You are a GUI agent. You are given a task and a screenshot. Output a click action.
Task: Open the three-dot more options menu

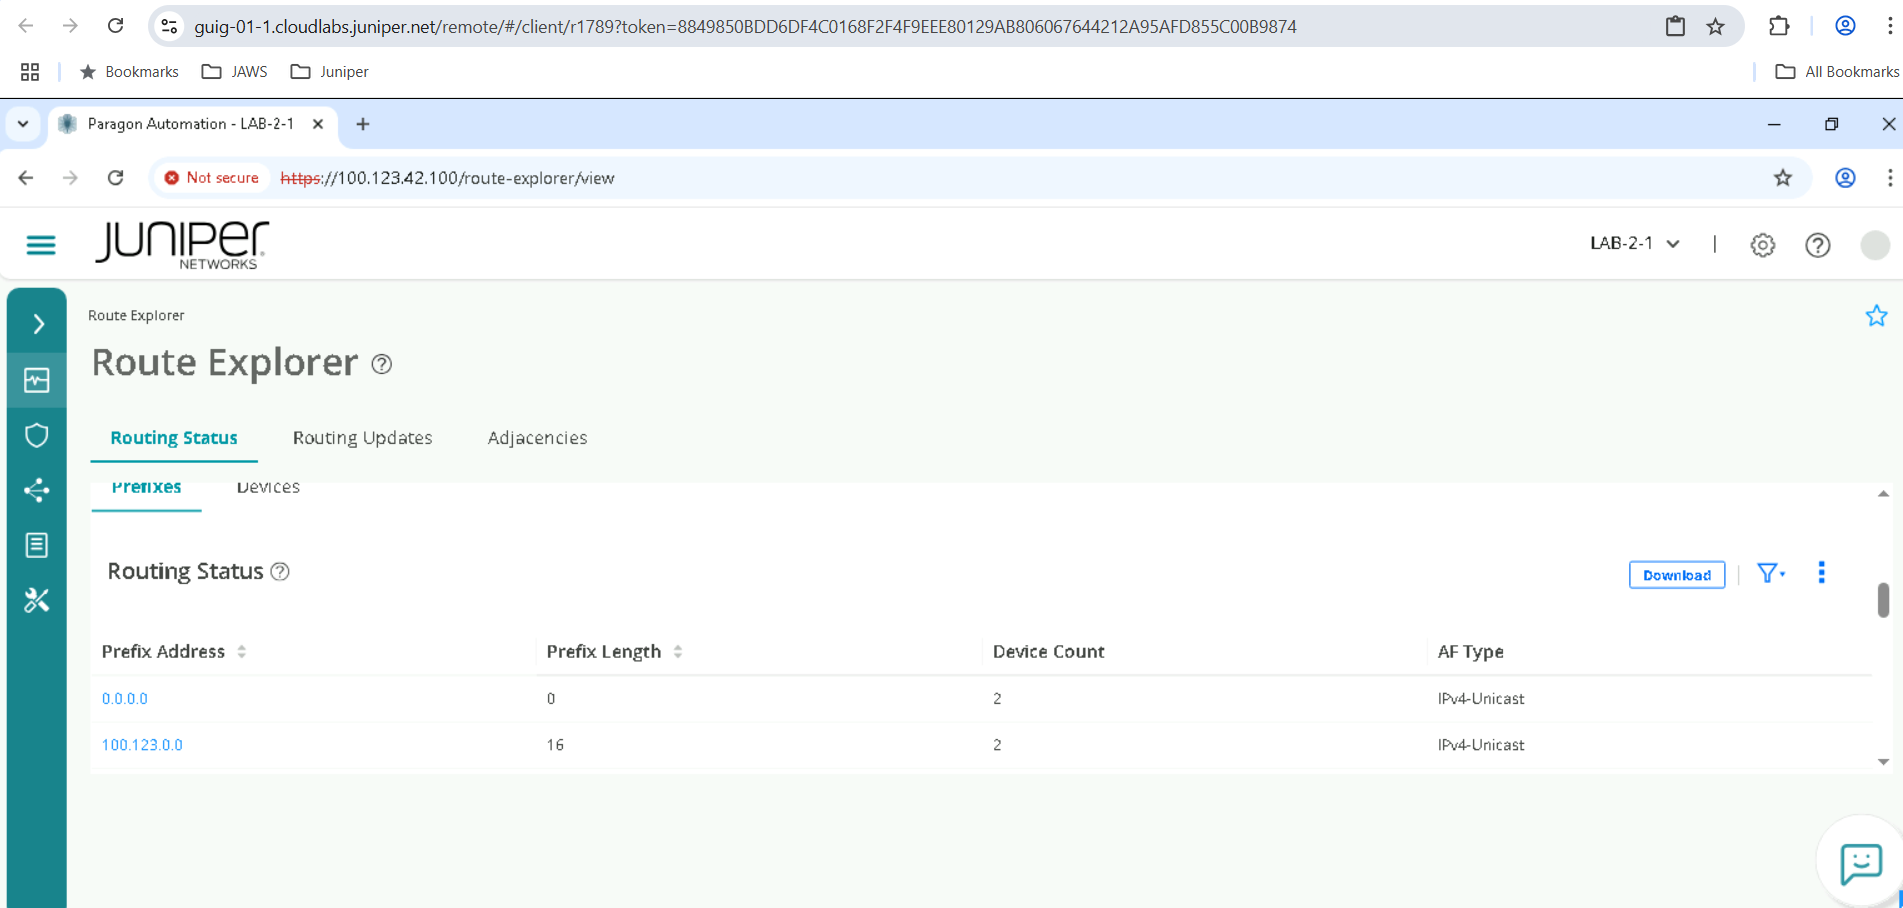coord(1821,573)
